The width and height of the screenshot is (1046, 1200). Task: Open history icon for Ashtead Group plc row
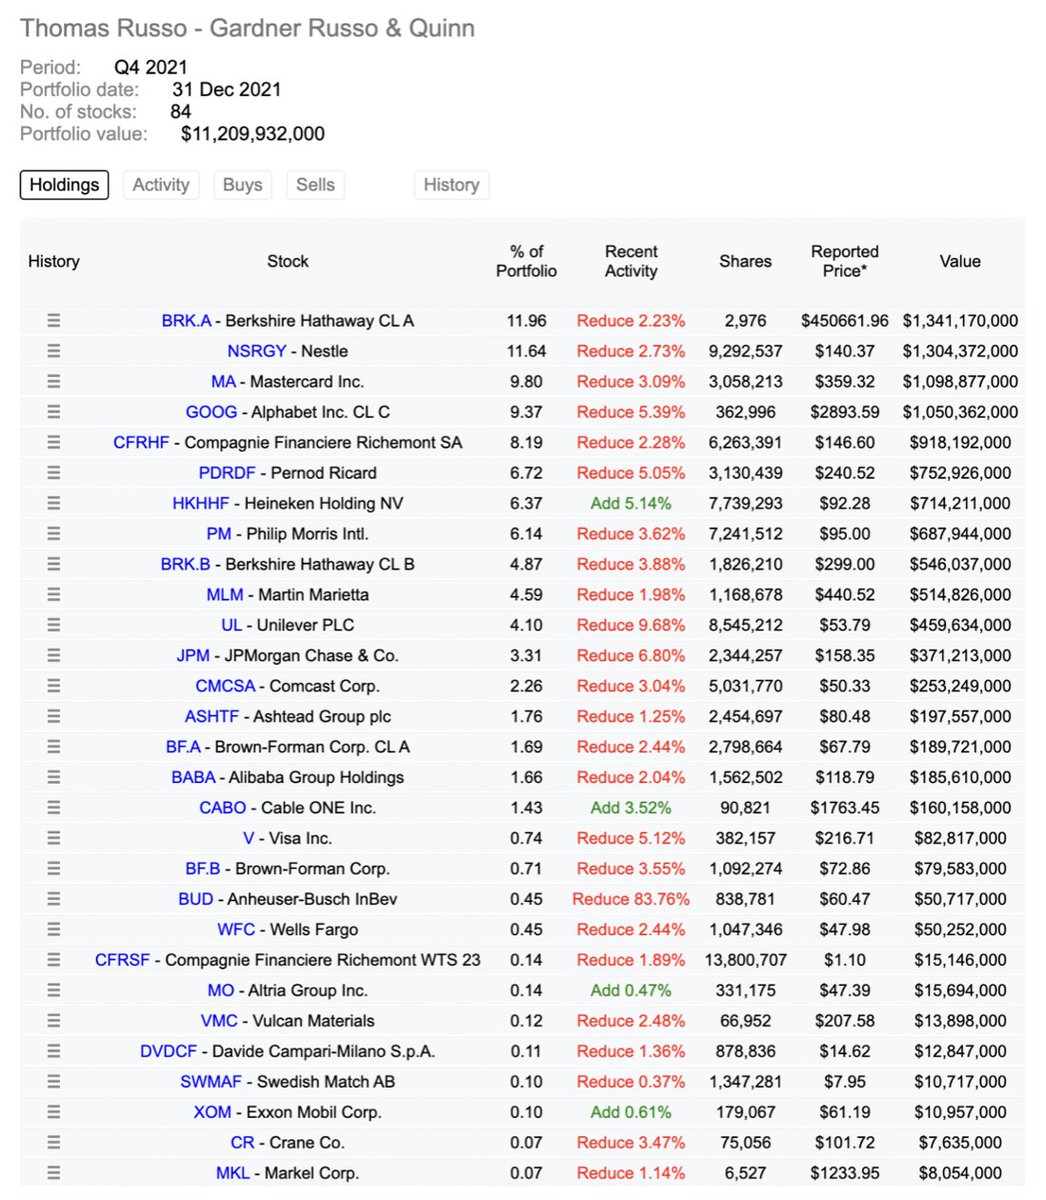[x=54, y=716]
